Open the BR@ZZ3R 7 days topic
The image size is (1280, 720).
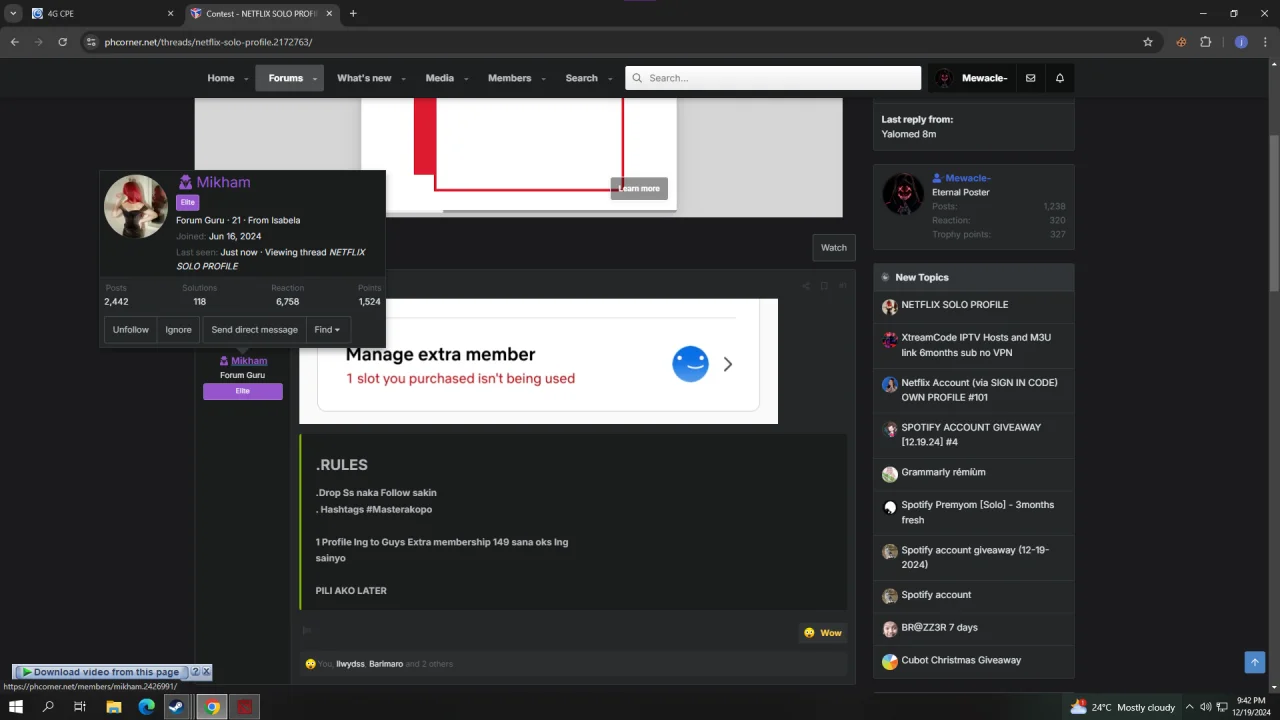939,627
